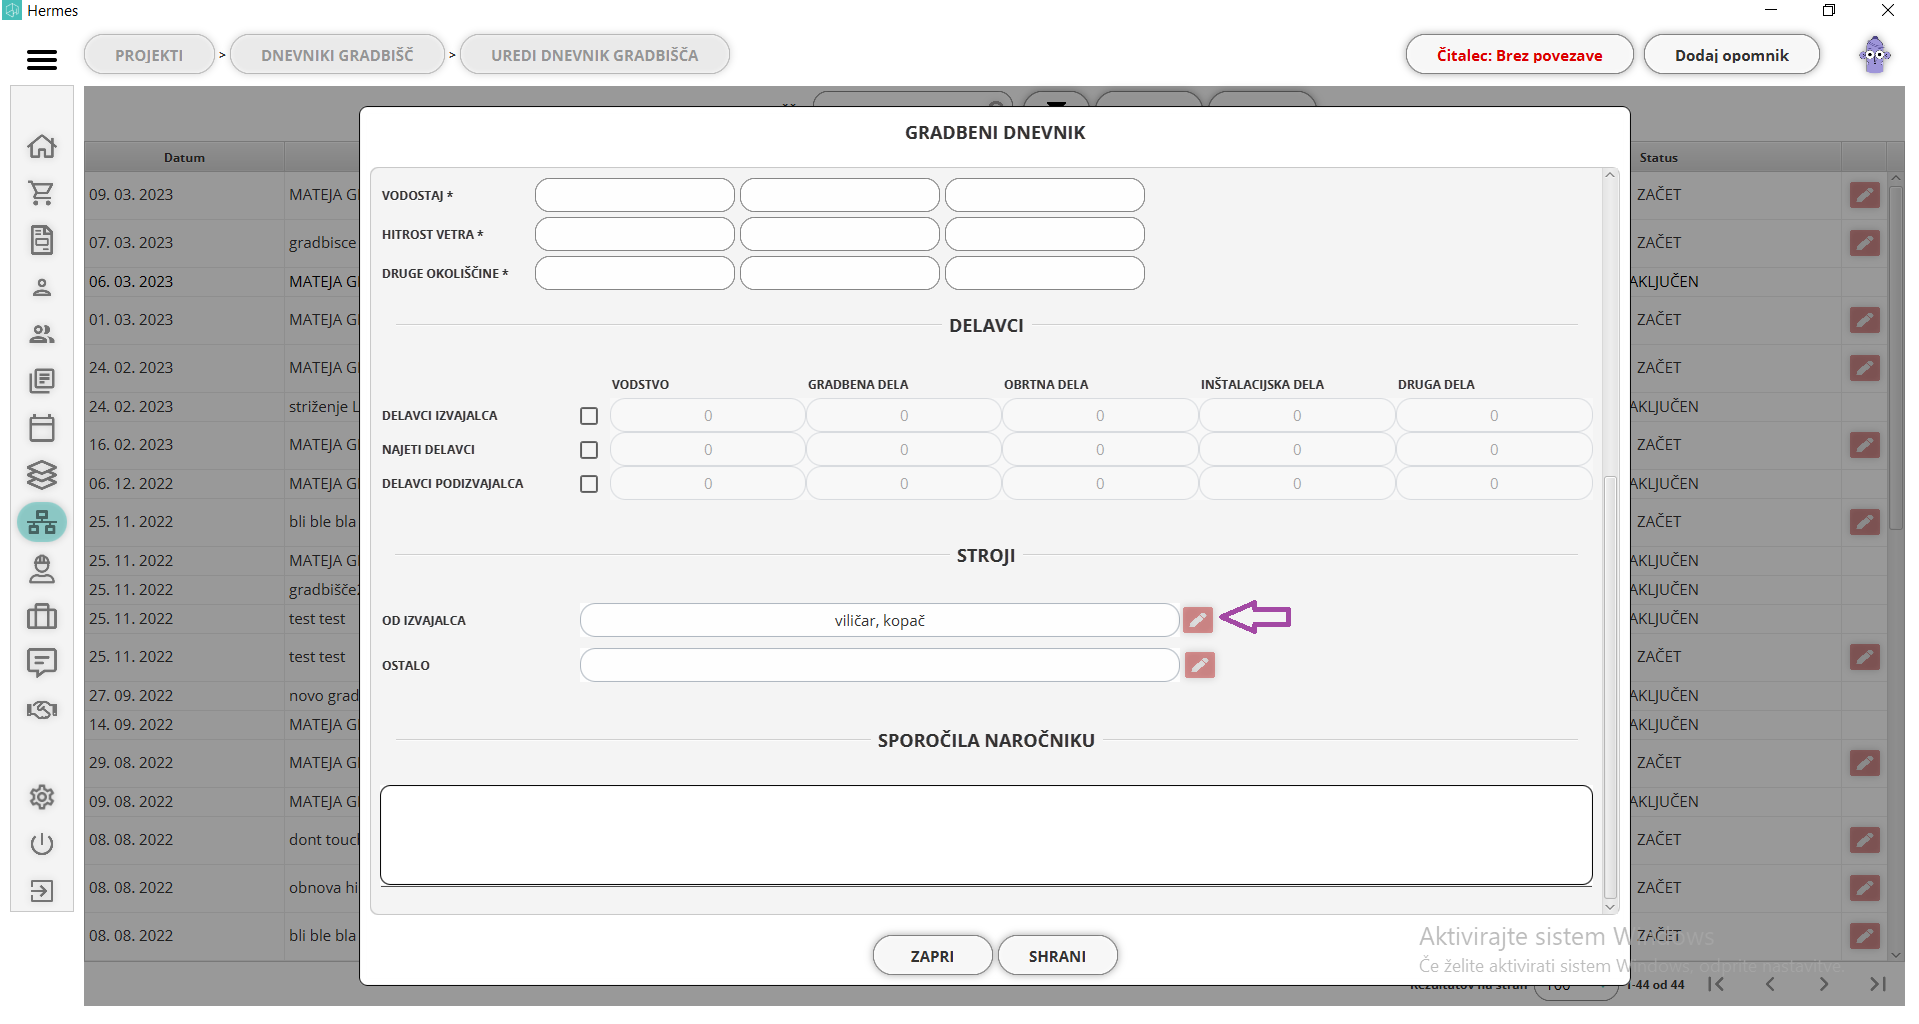Navigate to UREDI DNEVNIK GRADBIŠČA breadcrumb

coord(595,55)
